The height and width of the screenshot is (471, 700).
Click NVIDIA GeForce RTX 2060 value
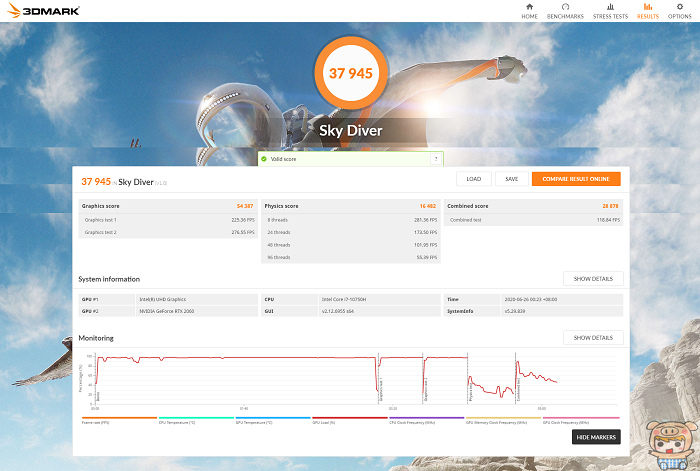pos(167,311)
